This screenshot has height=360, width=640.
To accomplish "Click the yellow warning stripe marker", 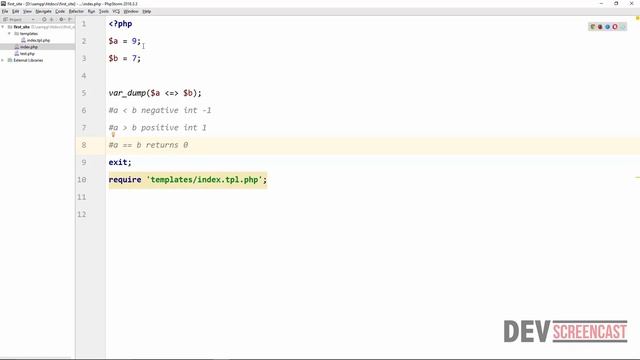I will coord(637,178).
